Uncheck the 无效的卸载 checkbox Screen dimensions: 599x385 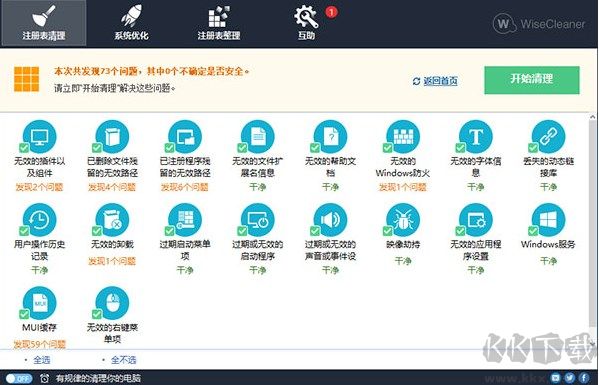click(x=97, y=231)
